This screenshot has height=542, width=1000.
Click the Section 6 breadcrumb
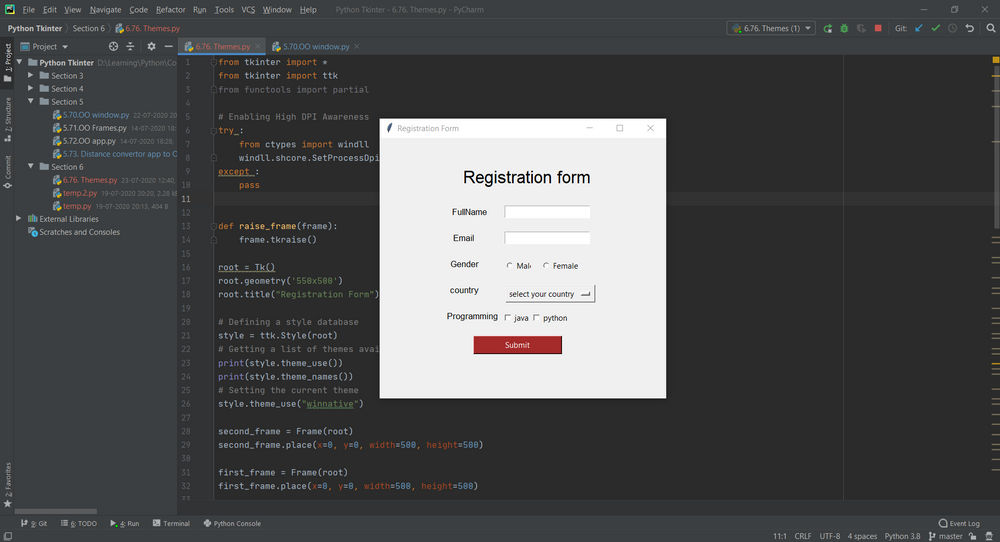point(89,28)
